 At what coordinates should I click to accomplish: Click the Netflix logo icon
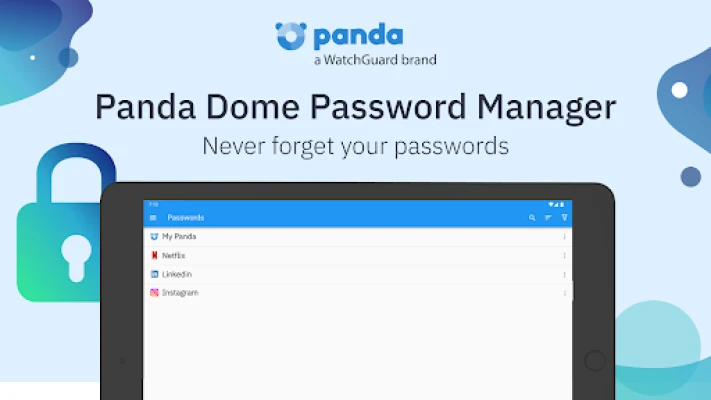[x=154, y=255]
